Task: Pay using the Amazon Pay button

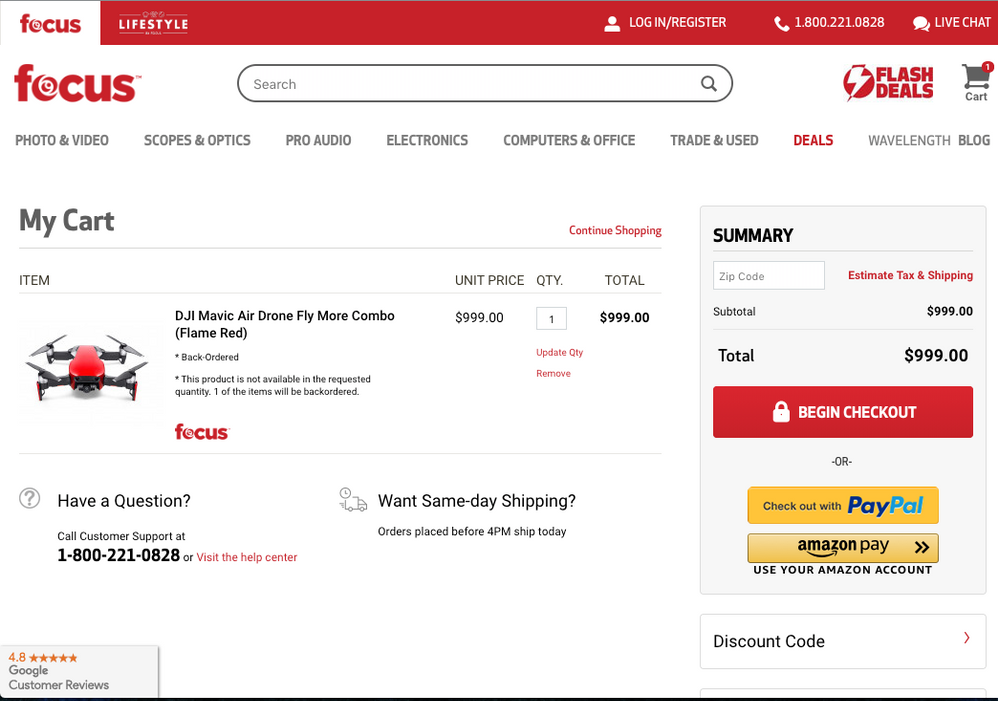Action: click(842, 548)
